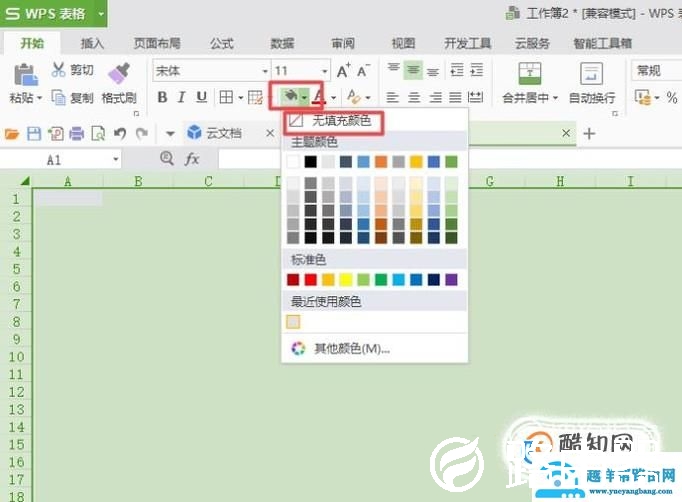This screenshot has height=502, width=682.
Task: Select the recently used color swatch
Action: [x=293, y=322]
